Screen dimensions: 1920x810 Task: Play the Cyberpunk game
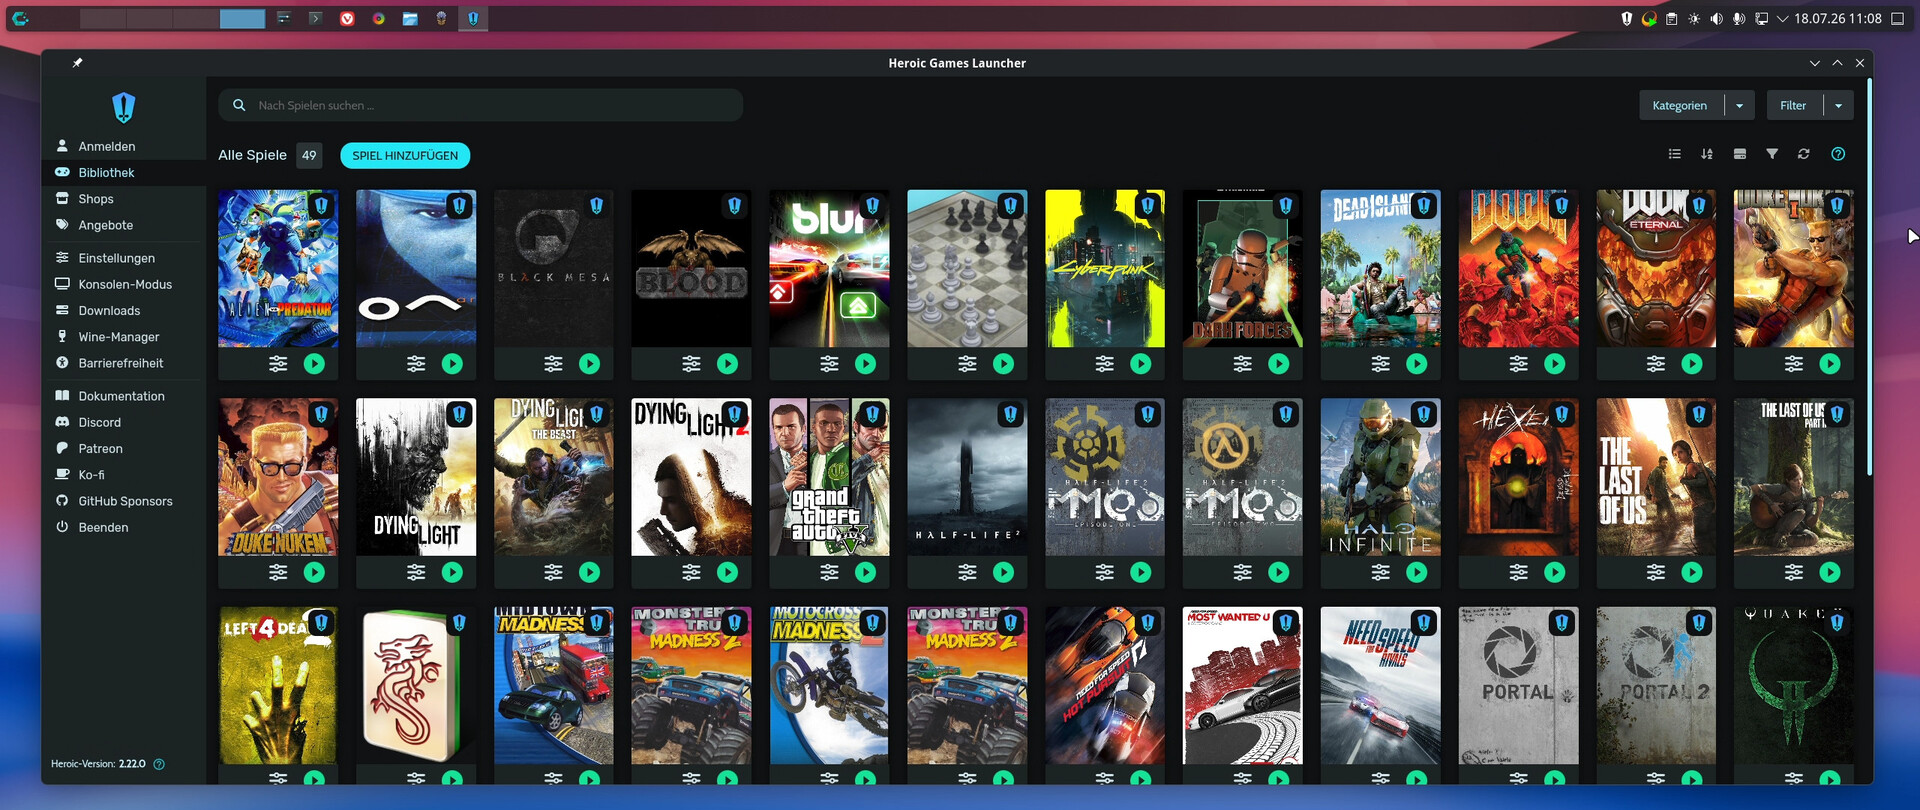[1141, 364]
